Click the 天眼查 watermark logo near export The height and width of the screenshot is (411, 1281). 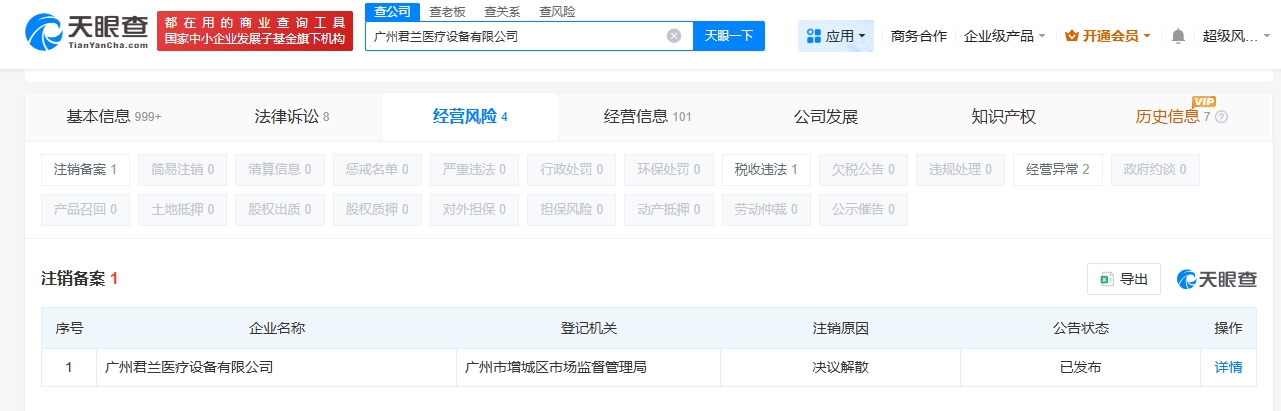click(x=1216, y=279)
